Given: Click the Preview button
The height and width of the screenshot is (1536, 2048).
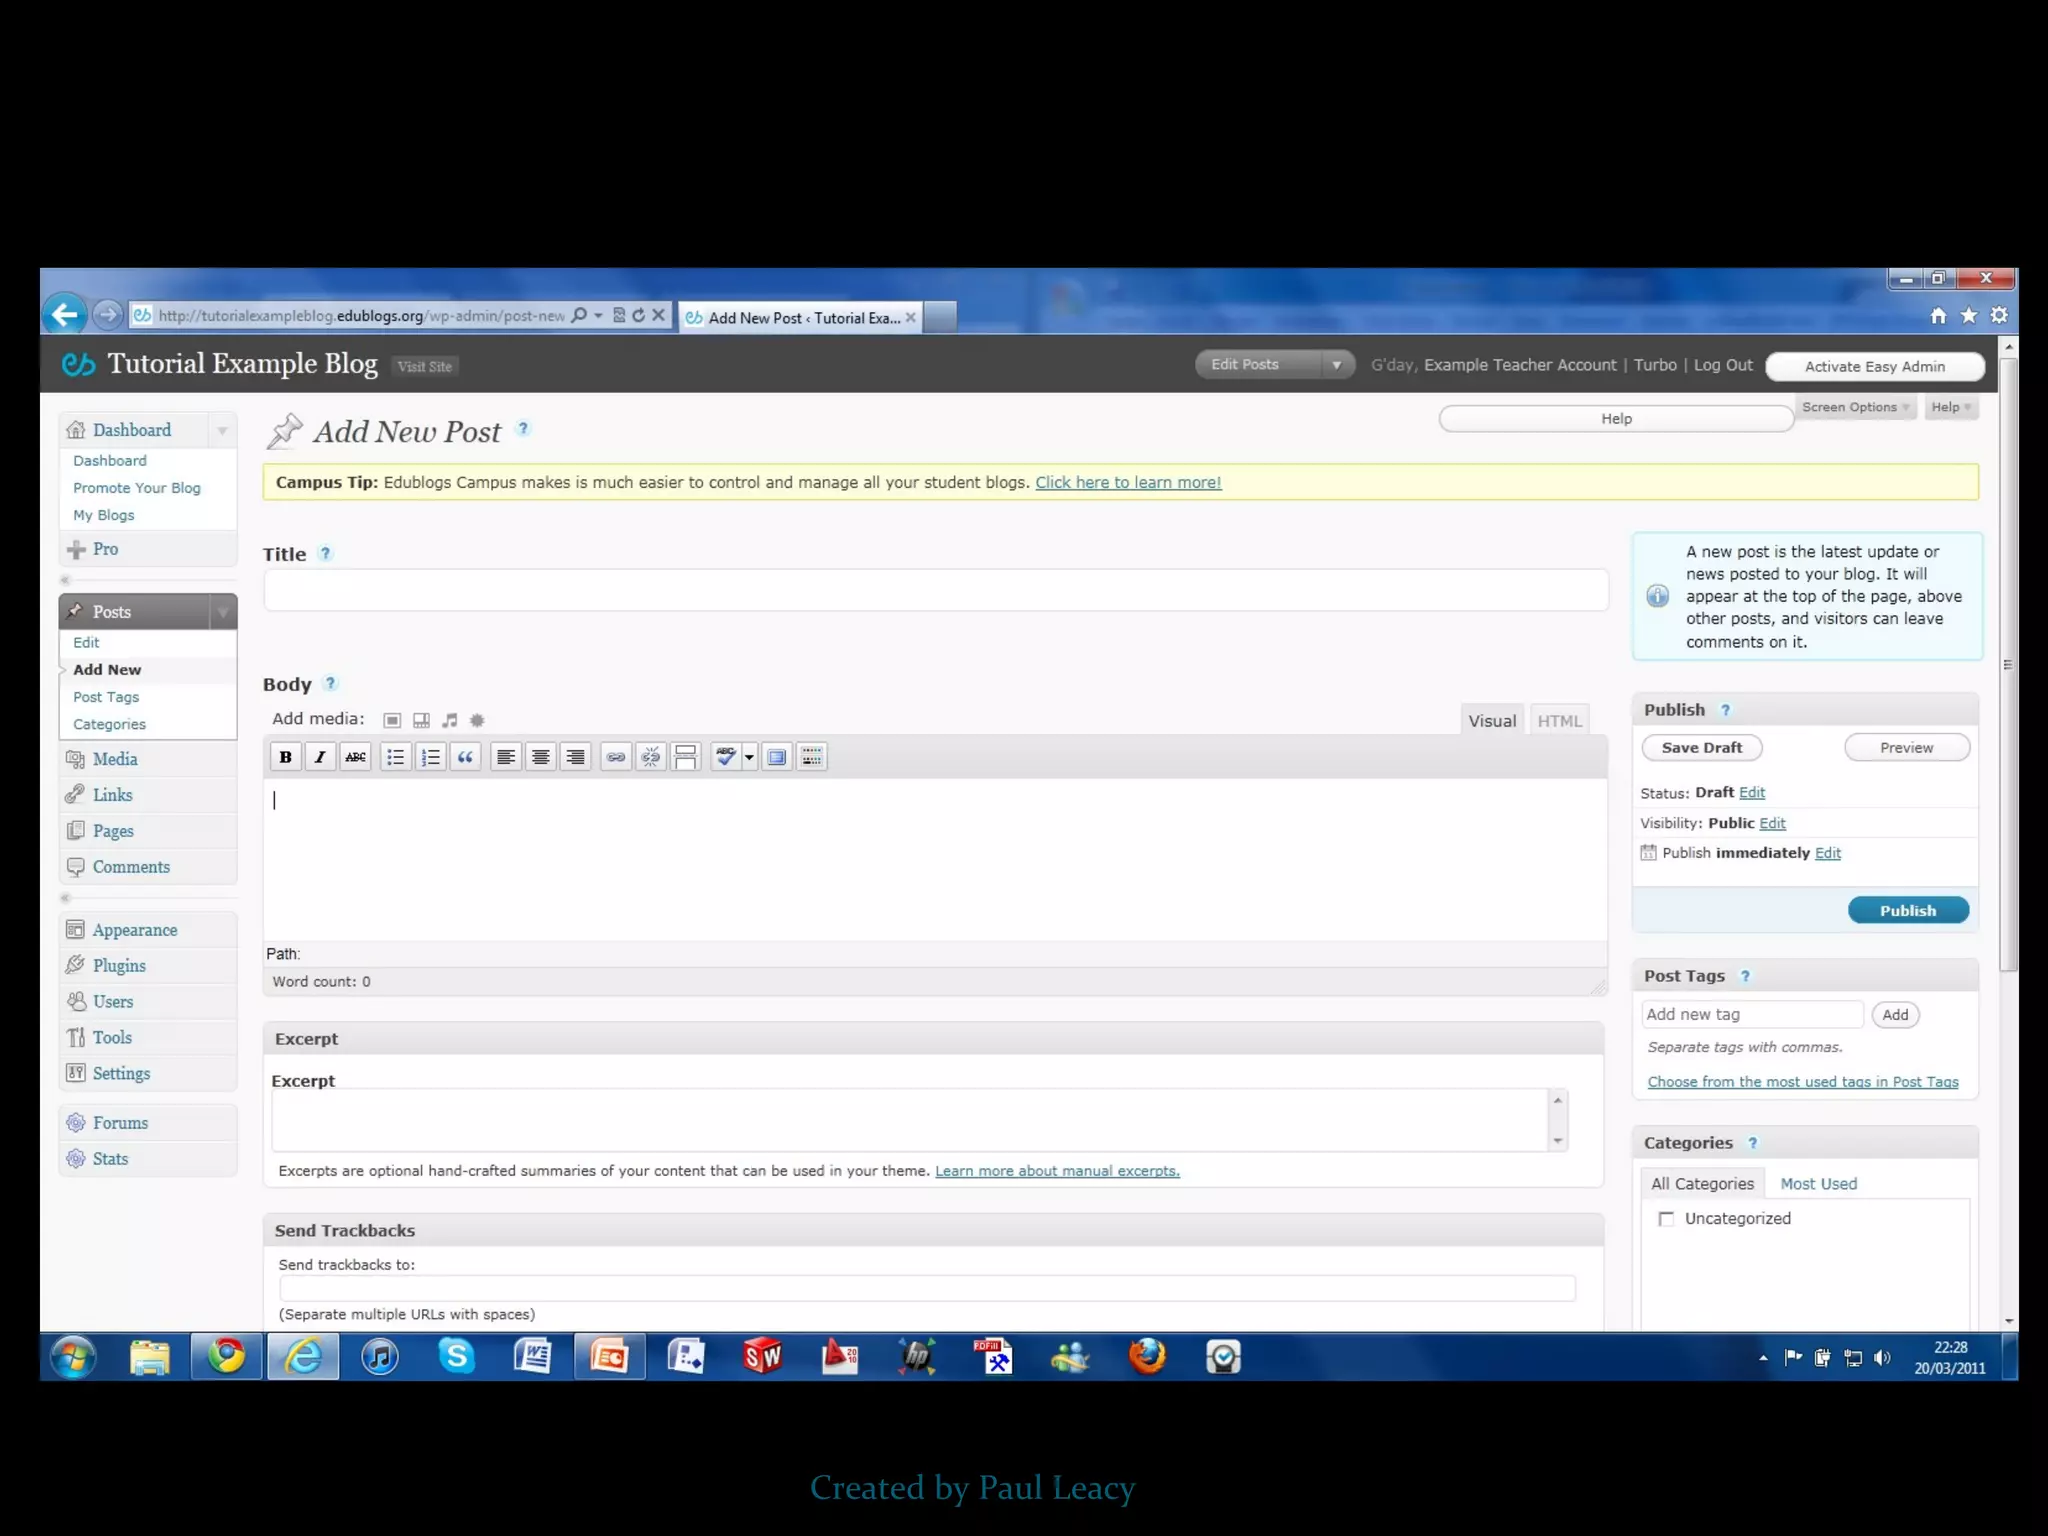Looking at the screenshot, I should pos(1907,748).
